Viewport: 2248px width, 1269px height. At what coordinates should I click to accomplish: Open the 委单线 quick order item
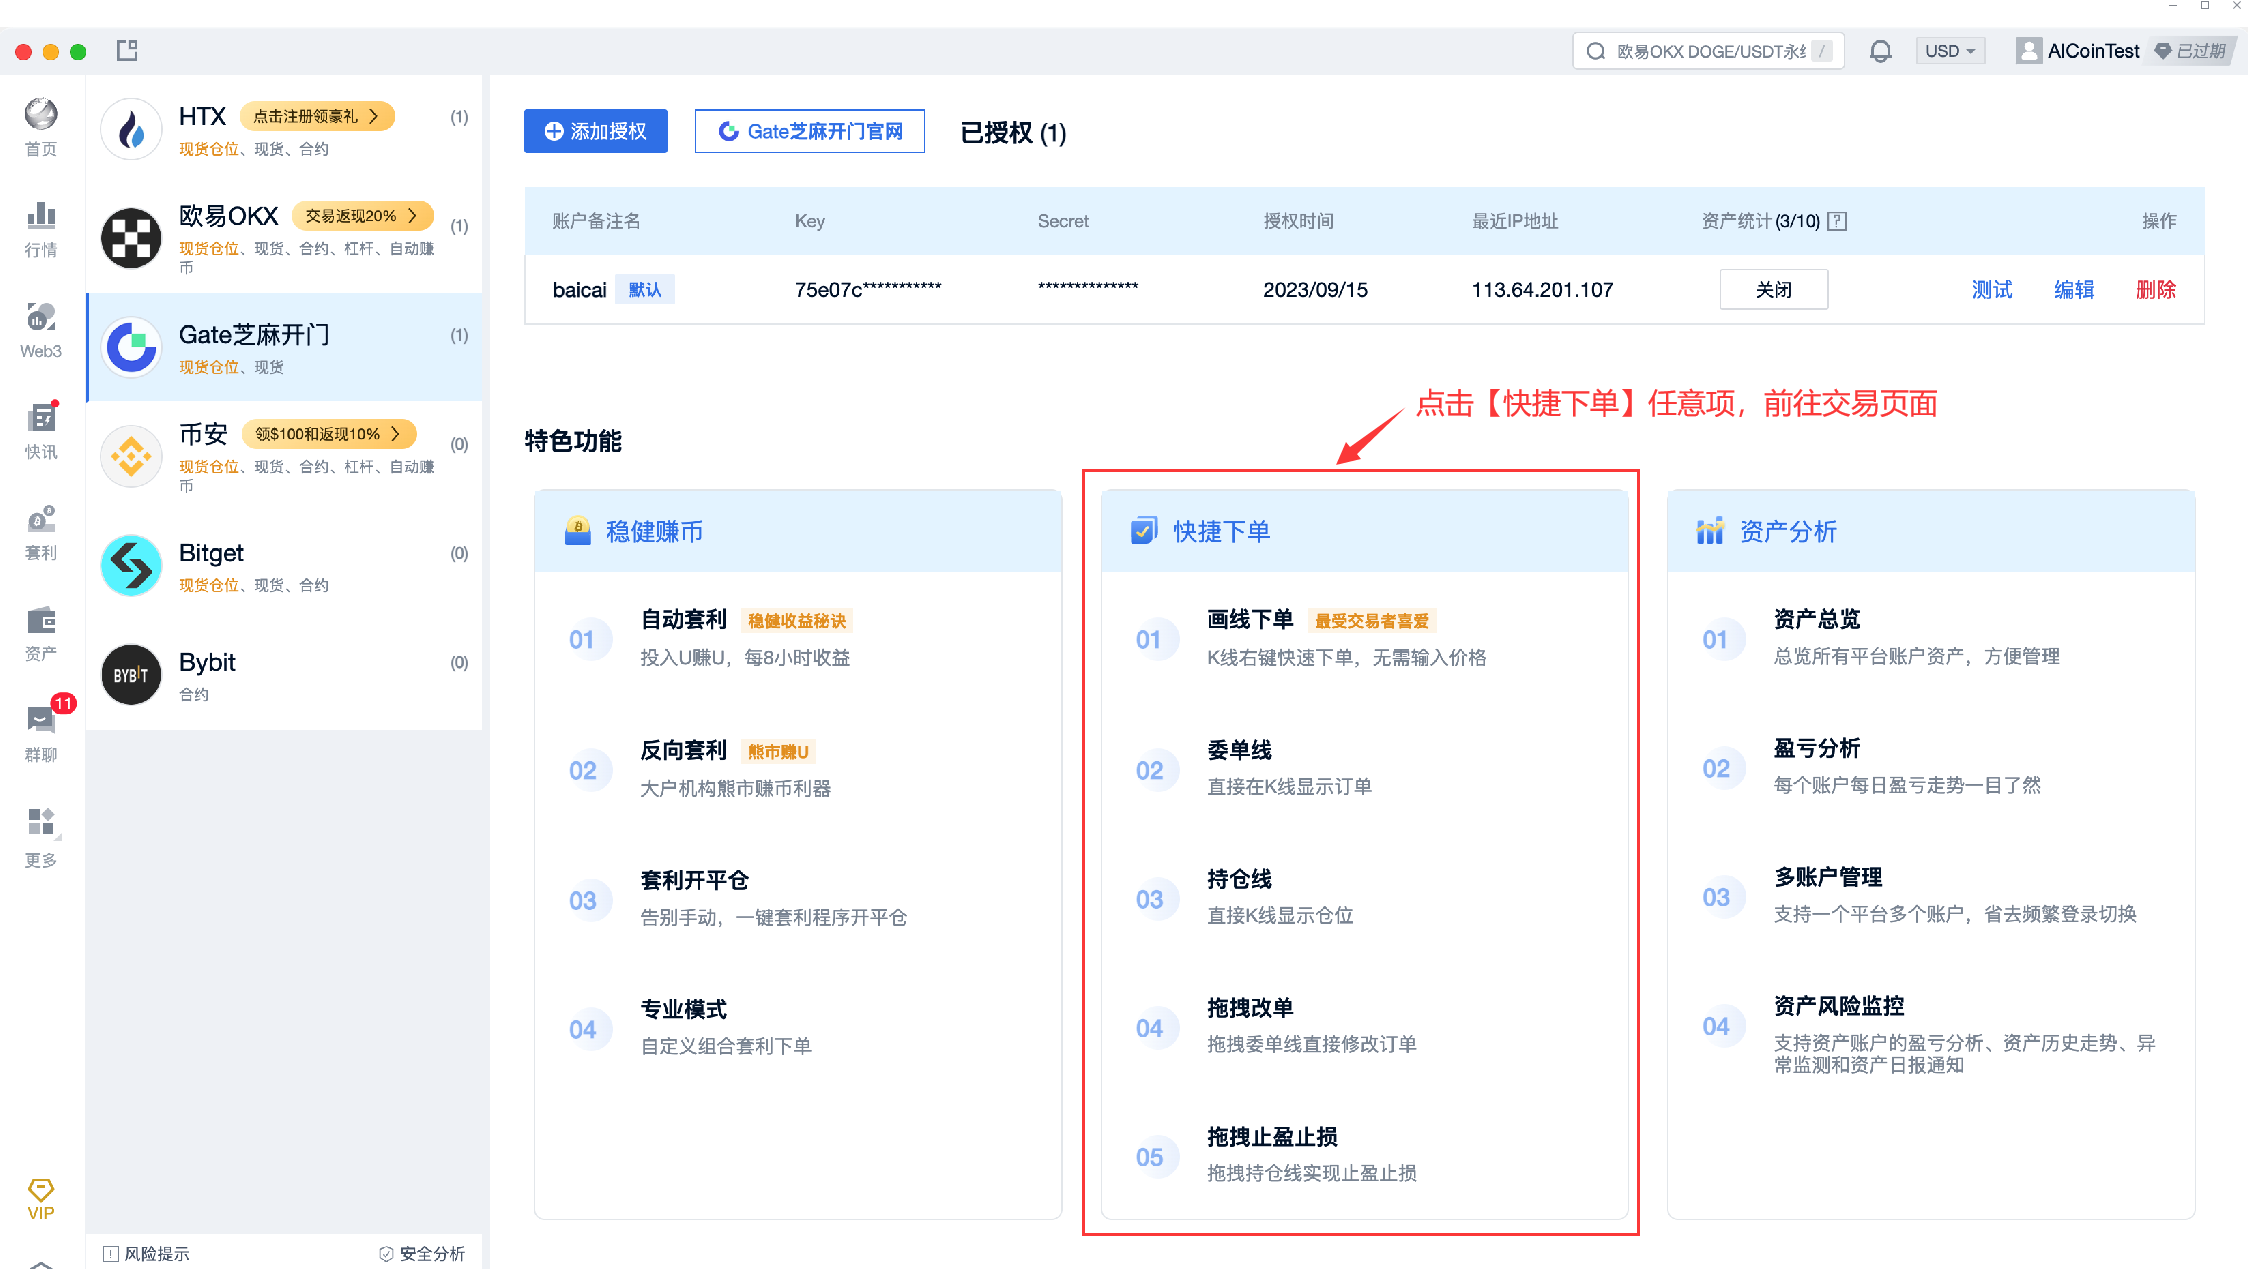(x=1364, y=768)
